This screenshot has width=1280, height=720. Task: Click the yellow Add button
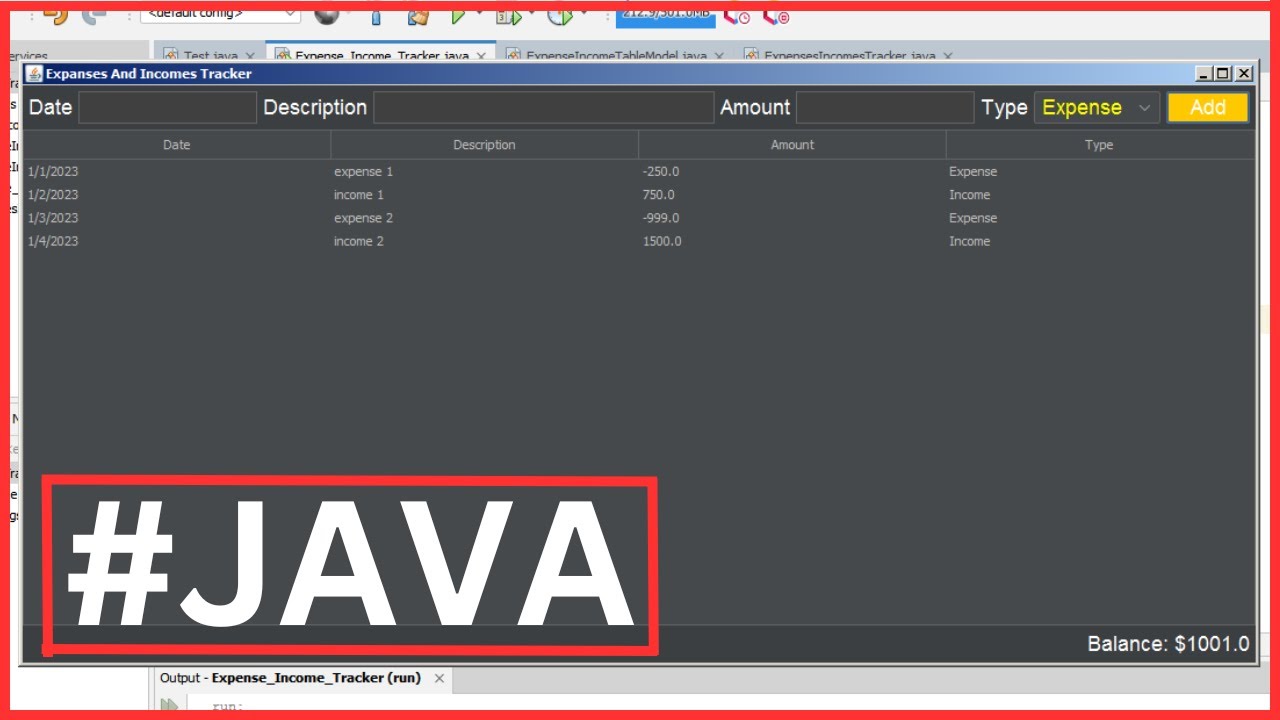point(1208,108)
